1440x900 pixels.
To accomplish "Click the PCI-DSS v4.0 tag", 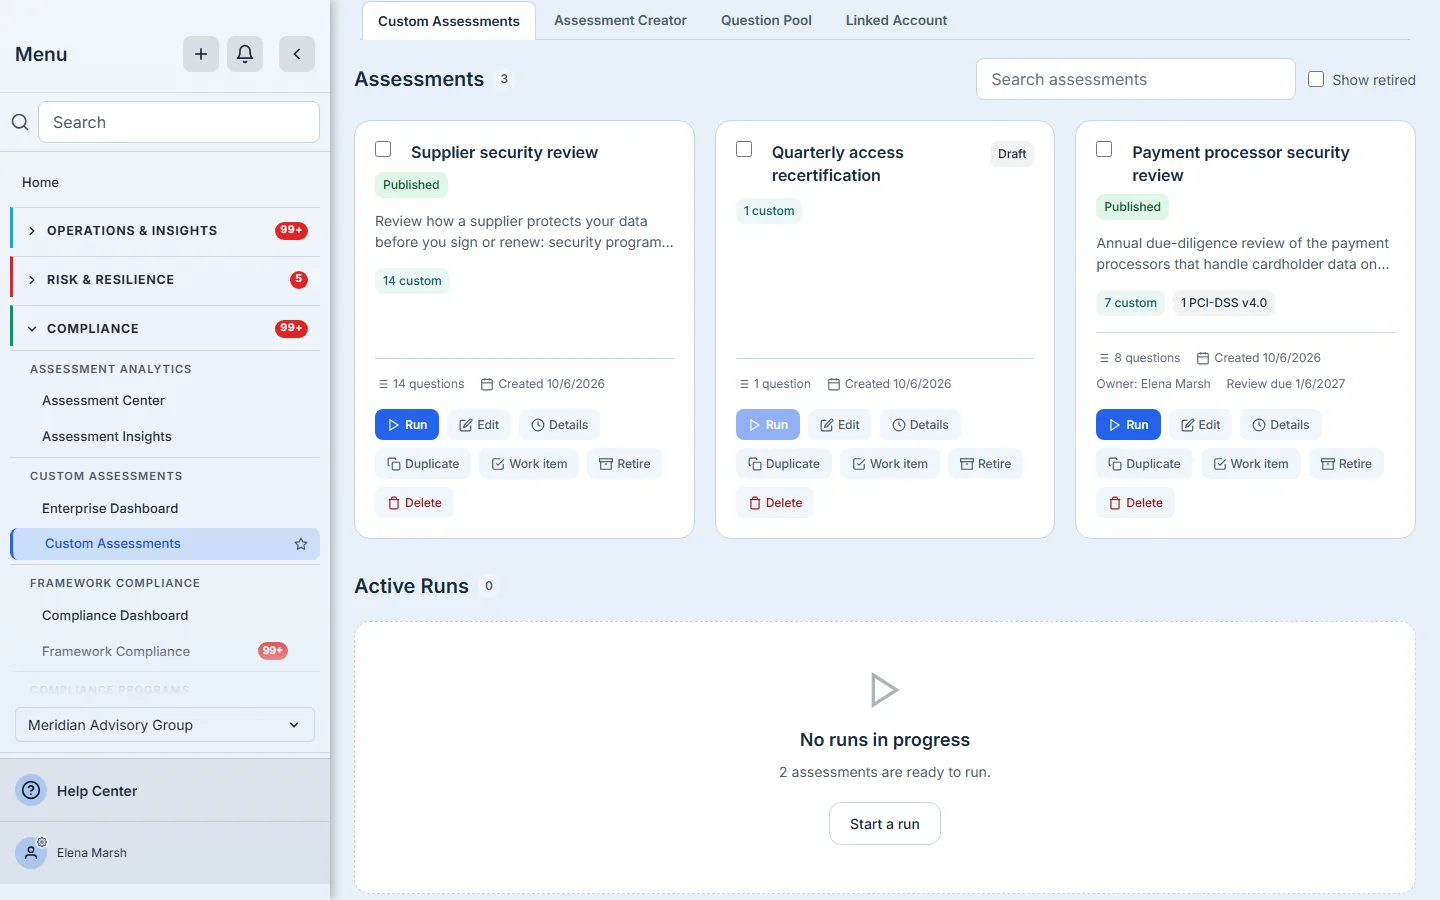I will tap(1224, 303).
